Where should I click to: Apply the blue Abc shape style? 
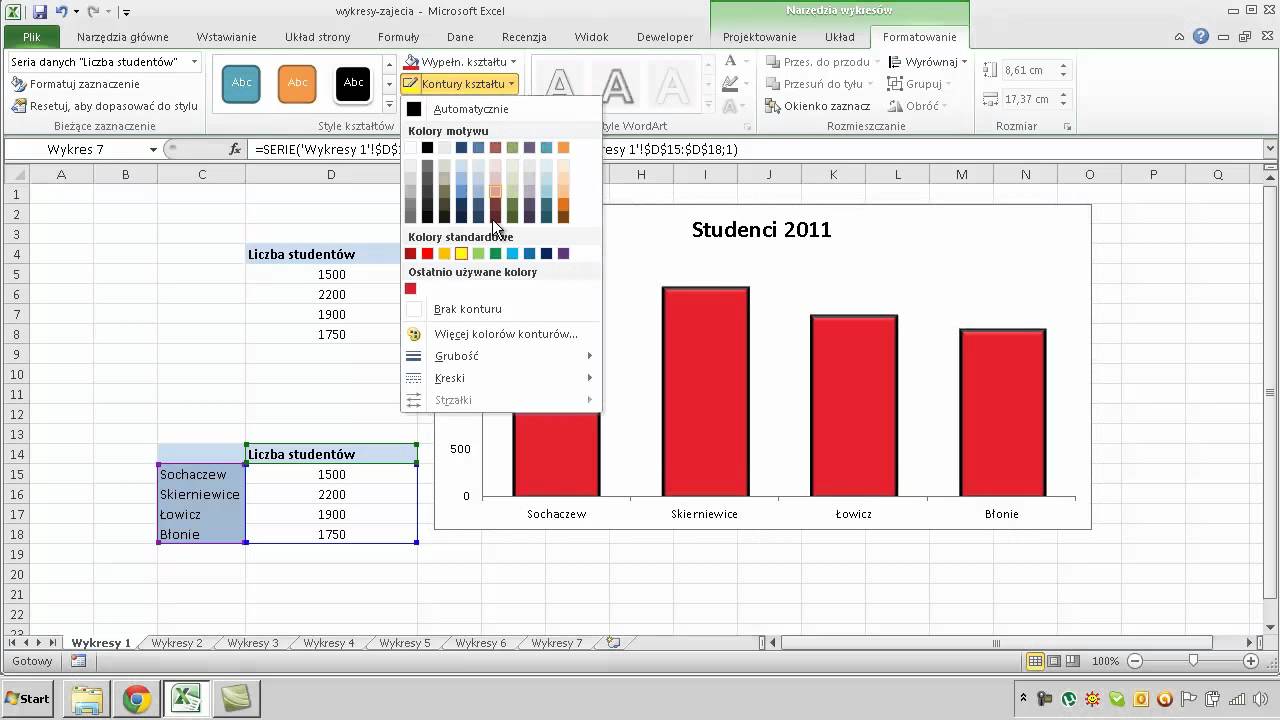pyautogui.click(x=242, y=83)
